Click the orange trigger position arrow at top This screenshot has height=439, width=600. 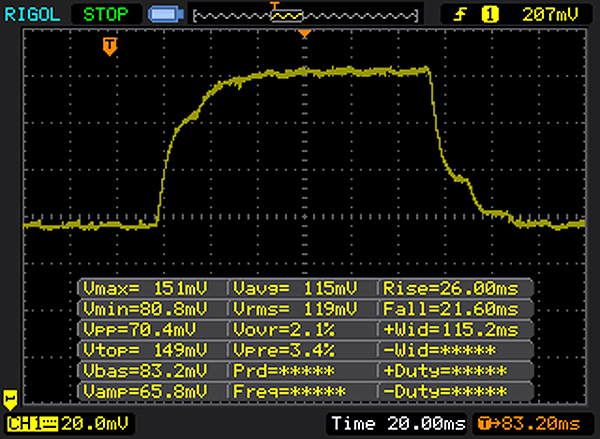(305, 35)
